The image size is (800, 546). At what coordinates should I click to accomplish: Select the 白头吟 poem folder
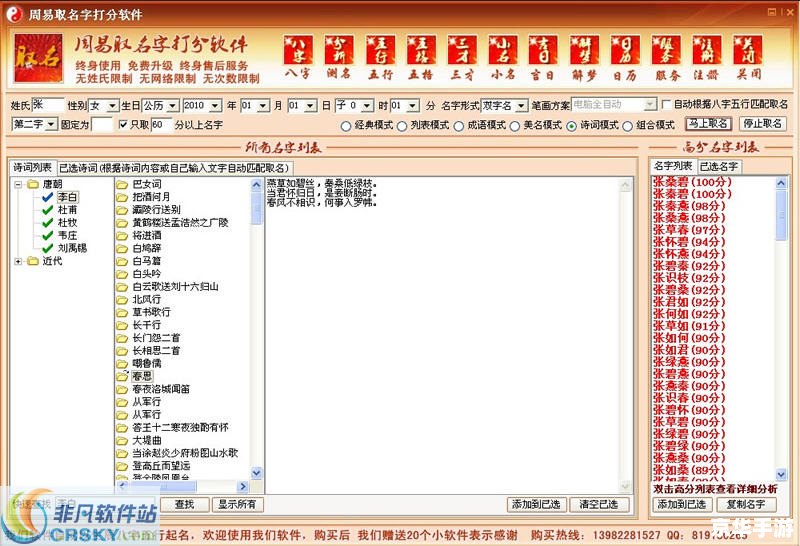(139, 274)
